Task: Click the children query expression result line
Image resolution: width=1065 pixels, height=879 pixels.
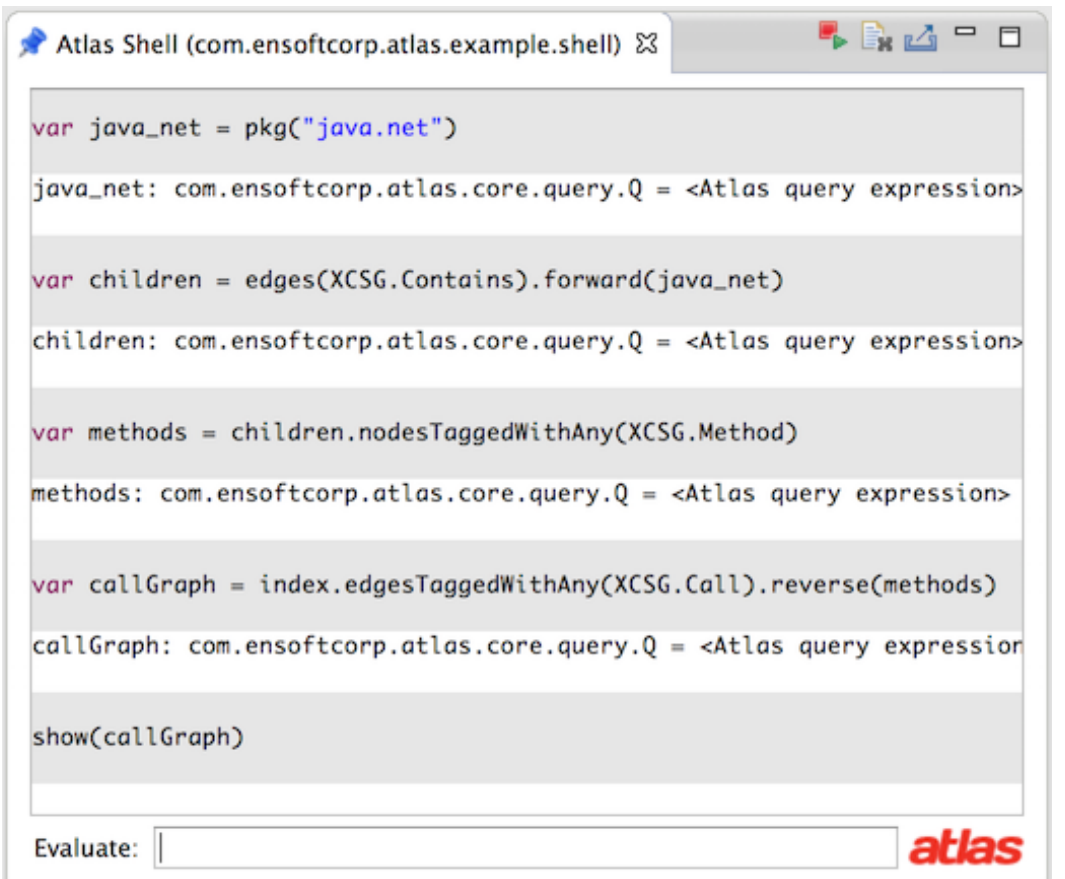Action: click(x=527, y=341)
